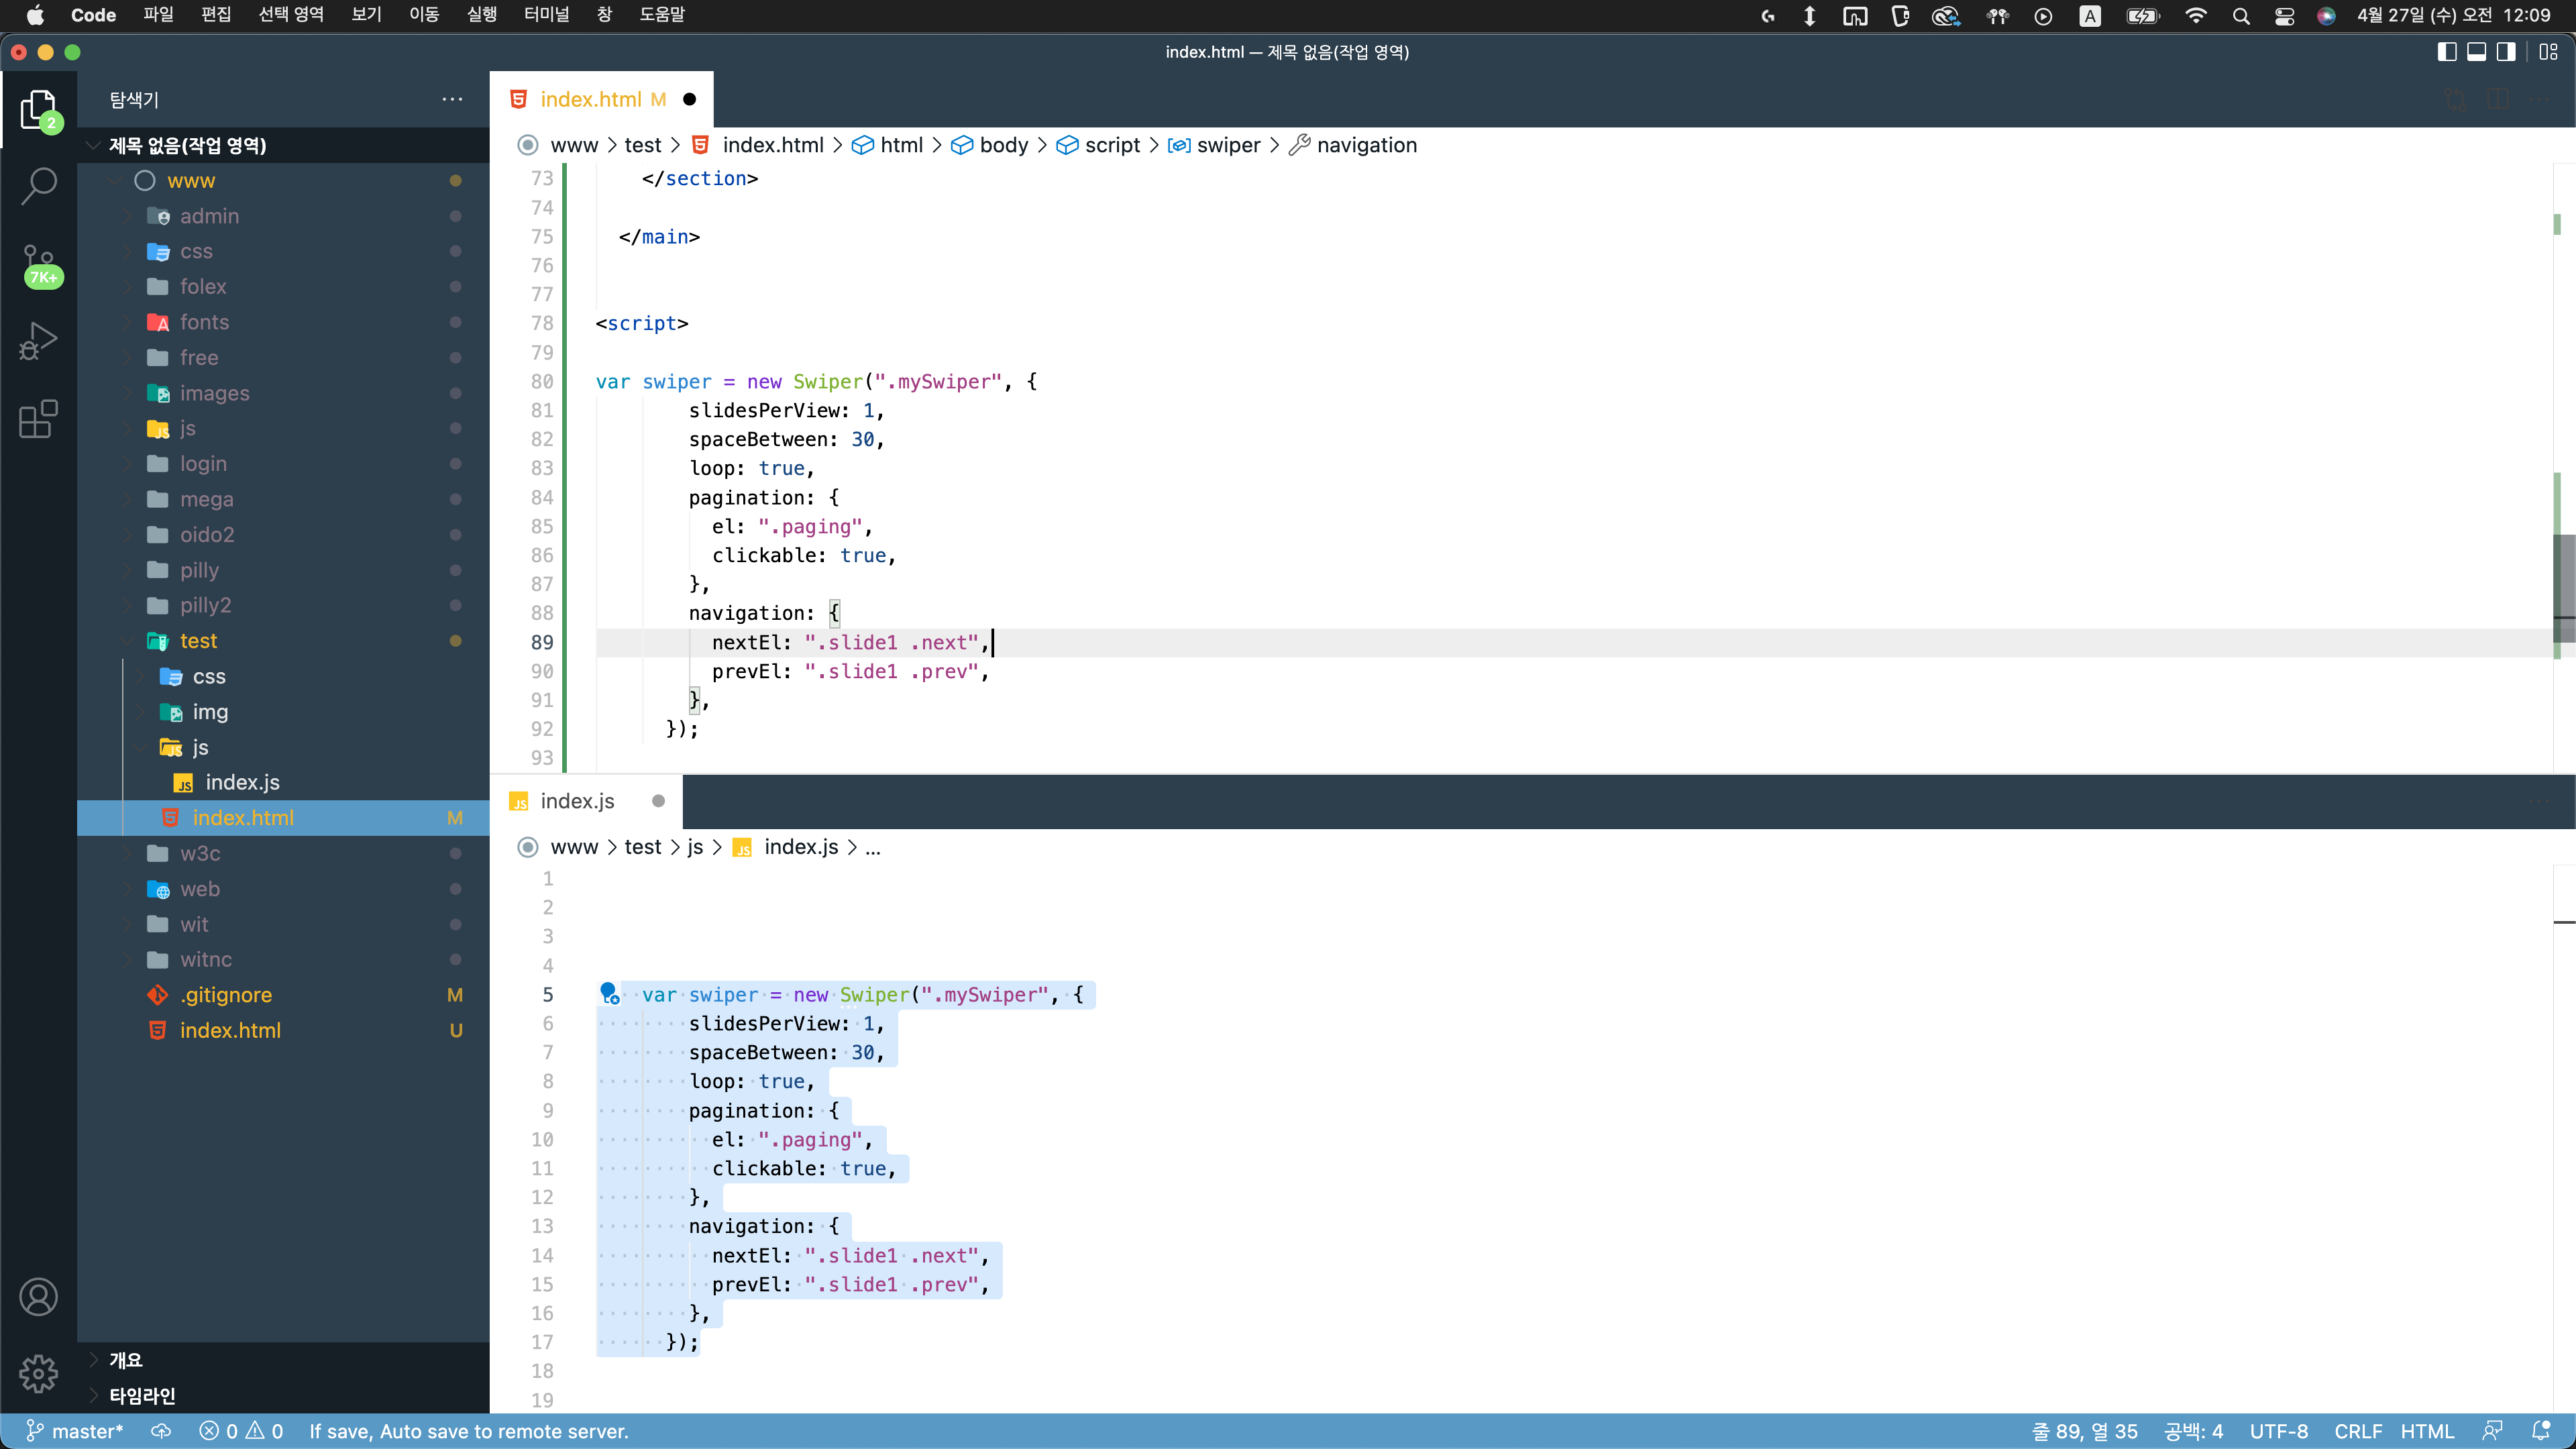Viewport: 2576px width, 1449px height.
Task: Open the Extensions view icon
Action: click(39, 418)
